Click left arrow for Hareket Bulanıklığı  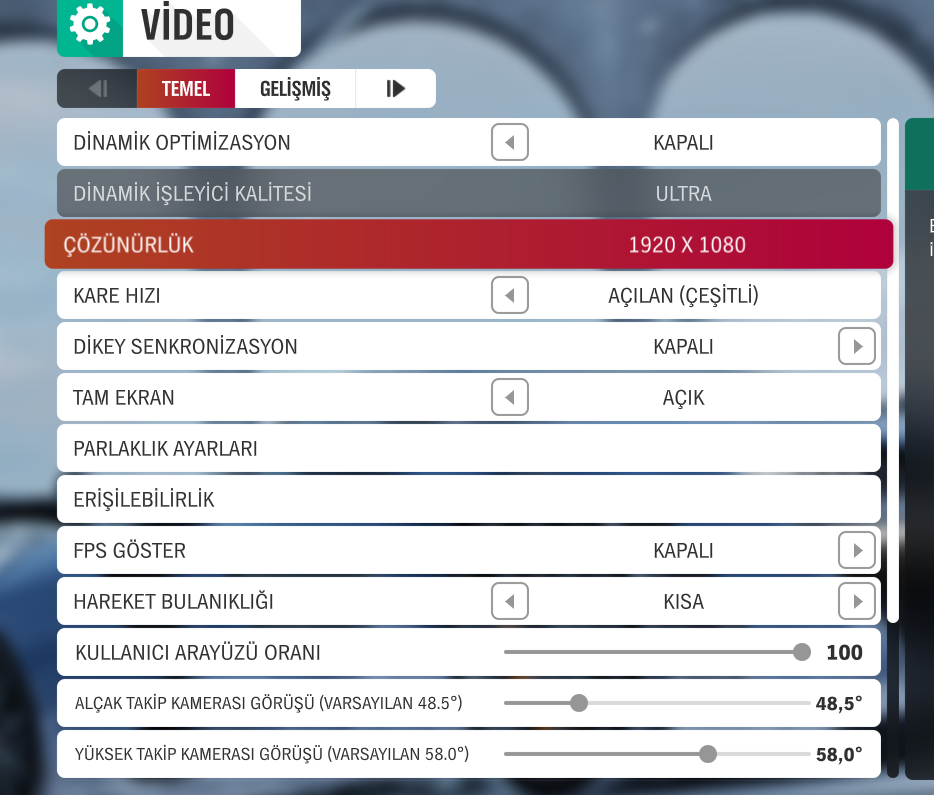click(510, 601)
